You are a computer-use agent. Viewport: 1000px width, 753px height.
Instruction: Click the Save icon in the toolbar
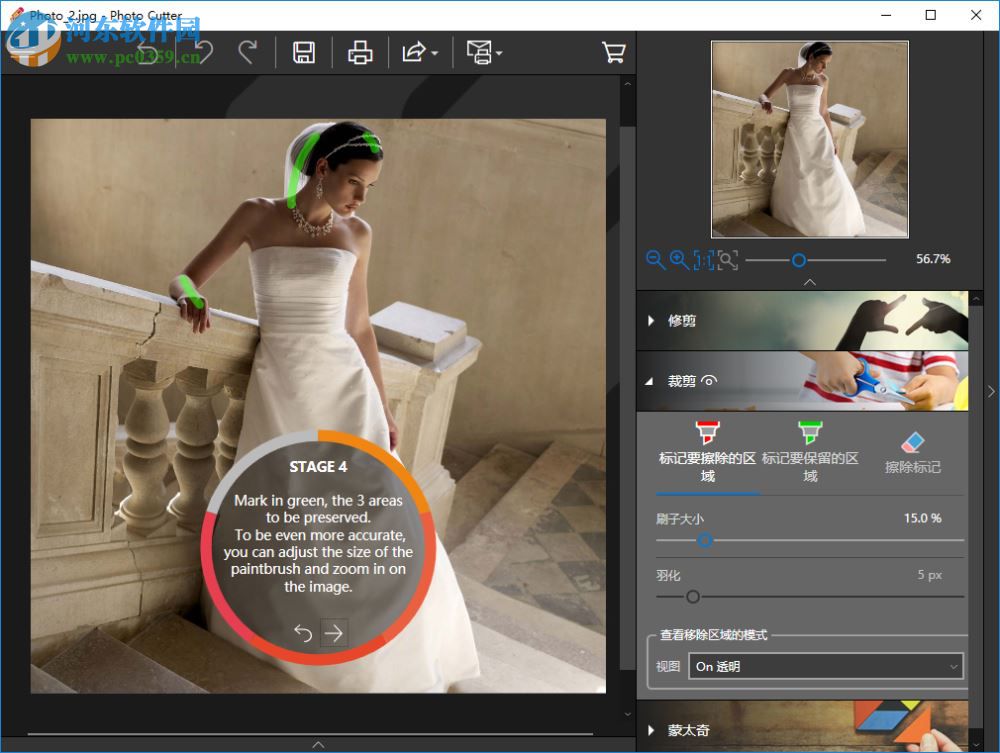pos(304,52)
